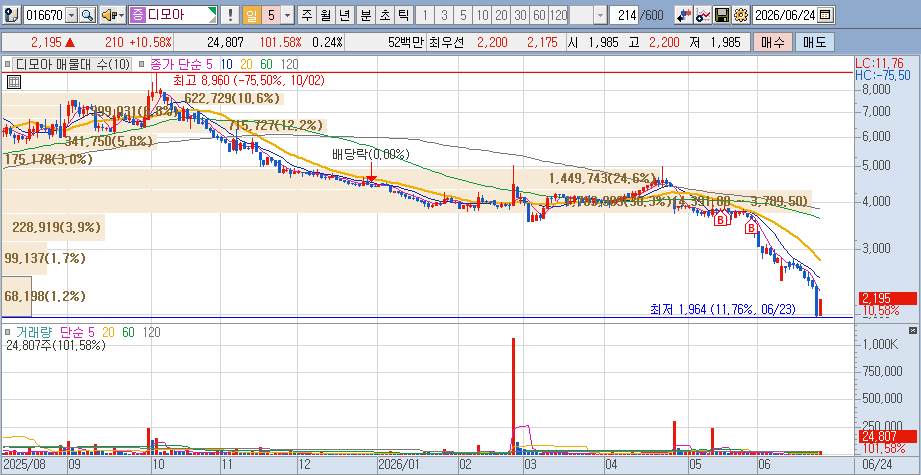The height and width of the screenshot is (475, 921).
Task: Click the 매도 sell button
Action: [x=814, y=42]
